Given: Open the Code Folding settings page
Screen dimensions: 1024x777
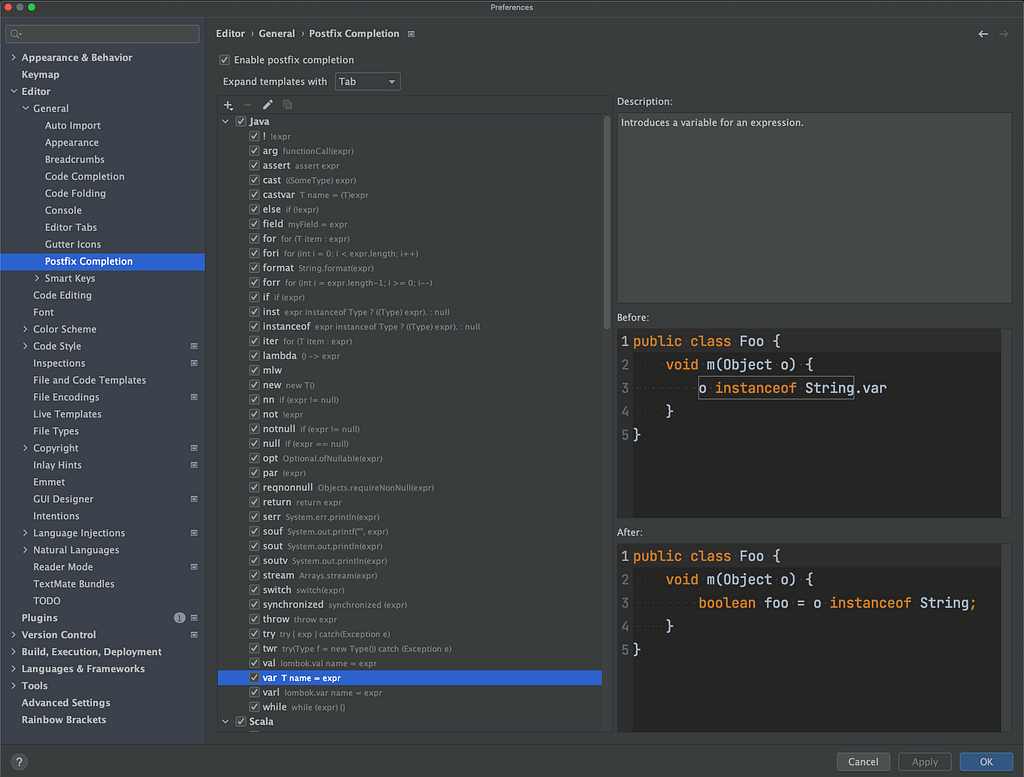Looking at the screenshot, I should click(75, 193).
